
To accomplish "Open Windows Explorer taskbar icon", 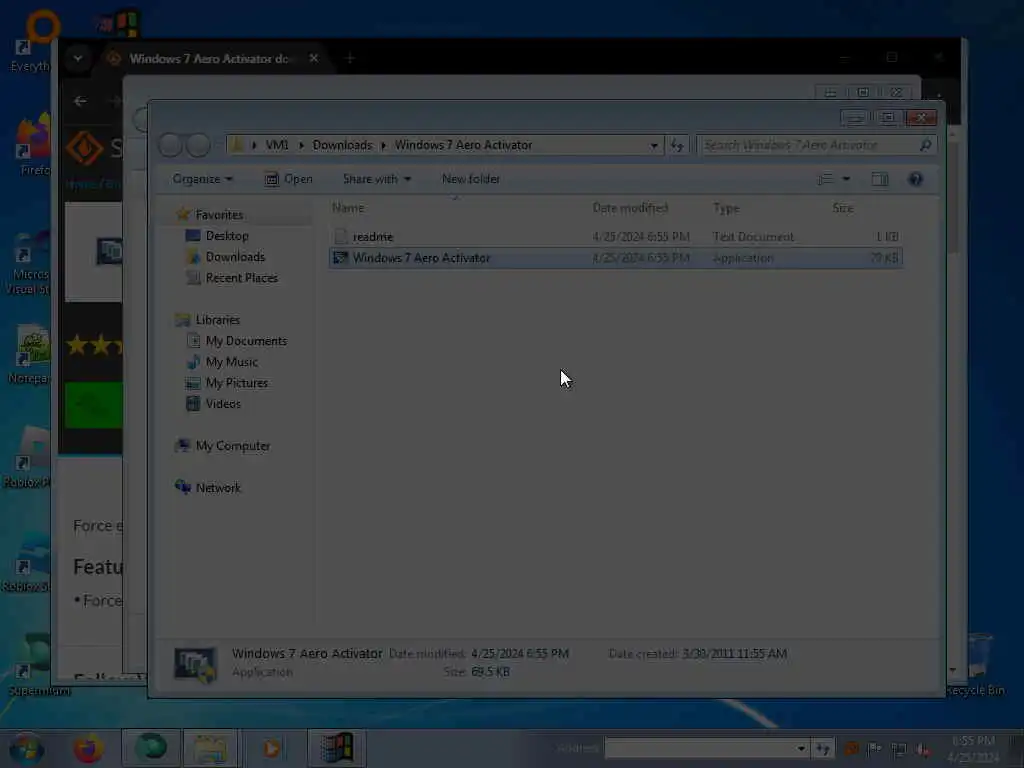I will [210, 748].
